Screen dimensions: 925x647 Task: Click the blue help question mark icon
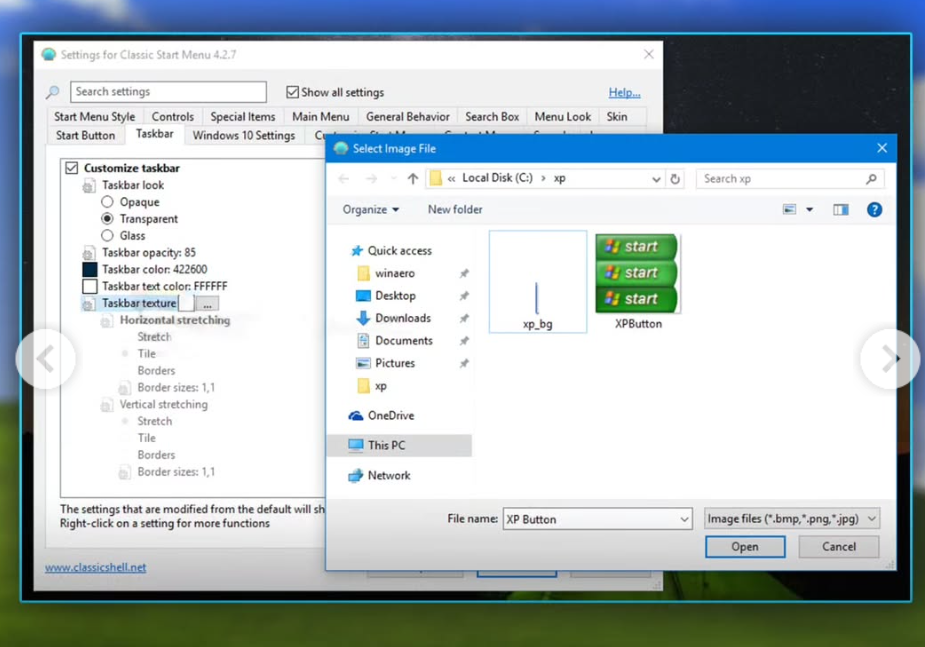[x=874, y=210]
